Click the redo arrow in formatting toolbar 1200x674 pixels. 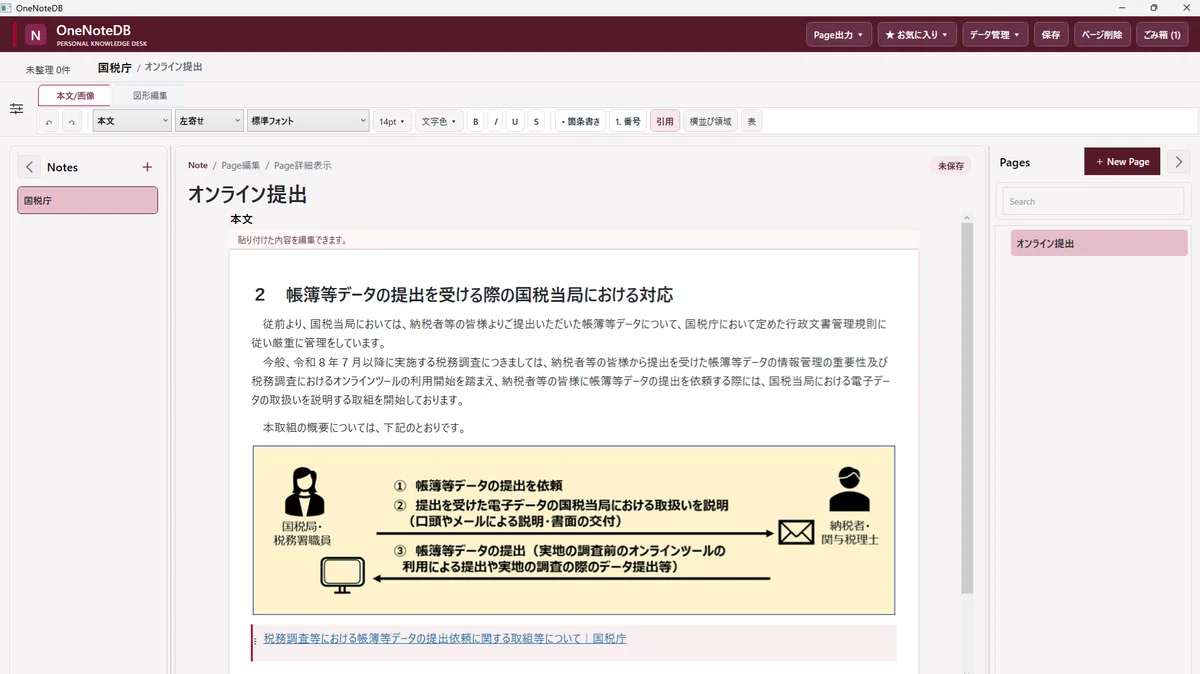[72, 121]
